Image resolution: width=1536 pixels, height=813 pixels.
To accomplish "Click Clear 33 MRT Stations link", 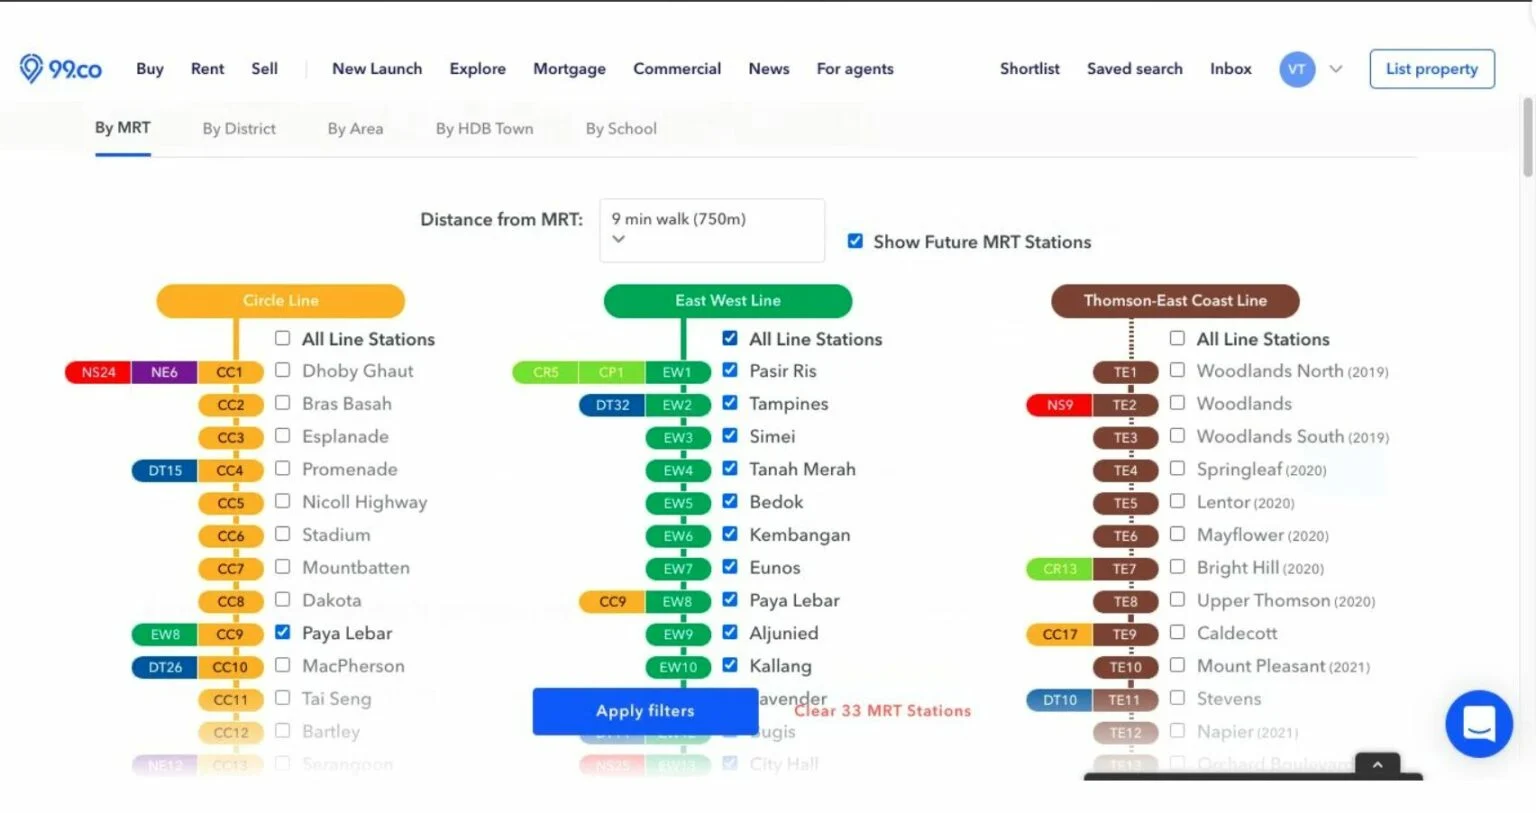I will (882, 711).
